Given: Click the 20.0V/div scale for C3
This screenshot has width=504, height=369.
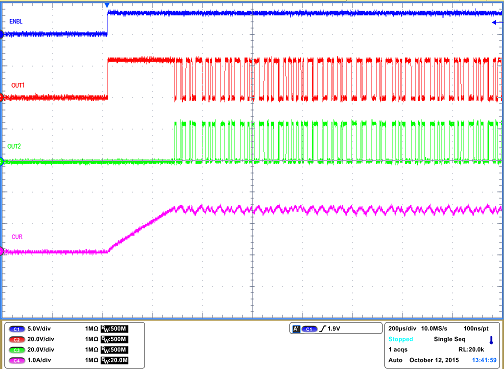Looking at the screenshot, I should (x=41, y=350).
